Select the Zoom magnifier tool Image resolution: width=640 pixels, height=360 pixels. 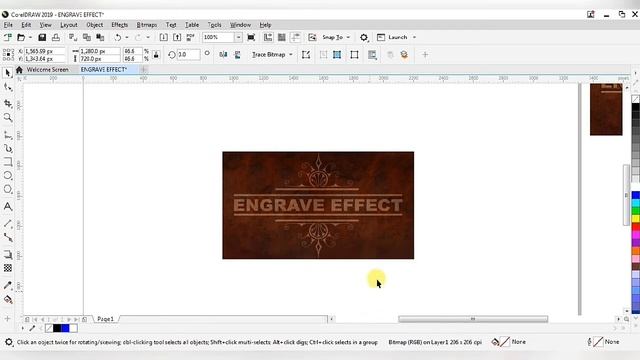click(8, 118)
